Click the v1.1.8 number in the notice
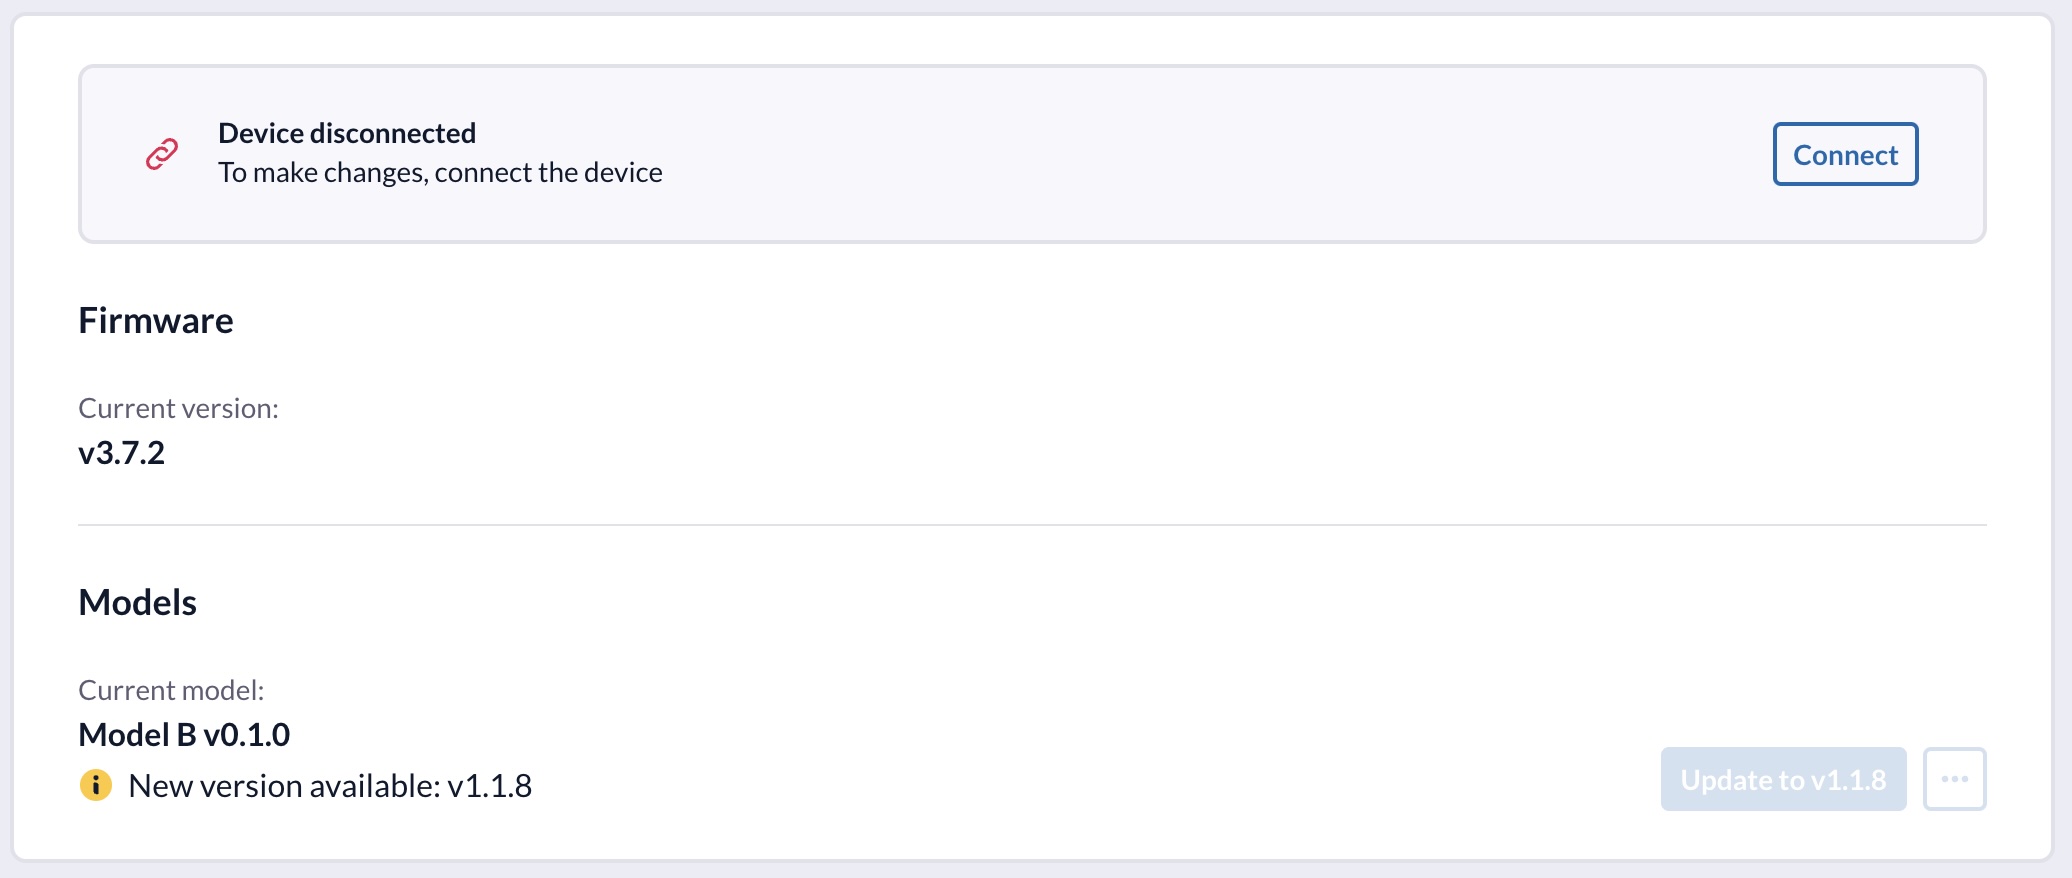Screen dimensions: 2072x878 tap(490, 786)
